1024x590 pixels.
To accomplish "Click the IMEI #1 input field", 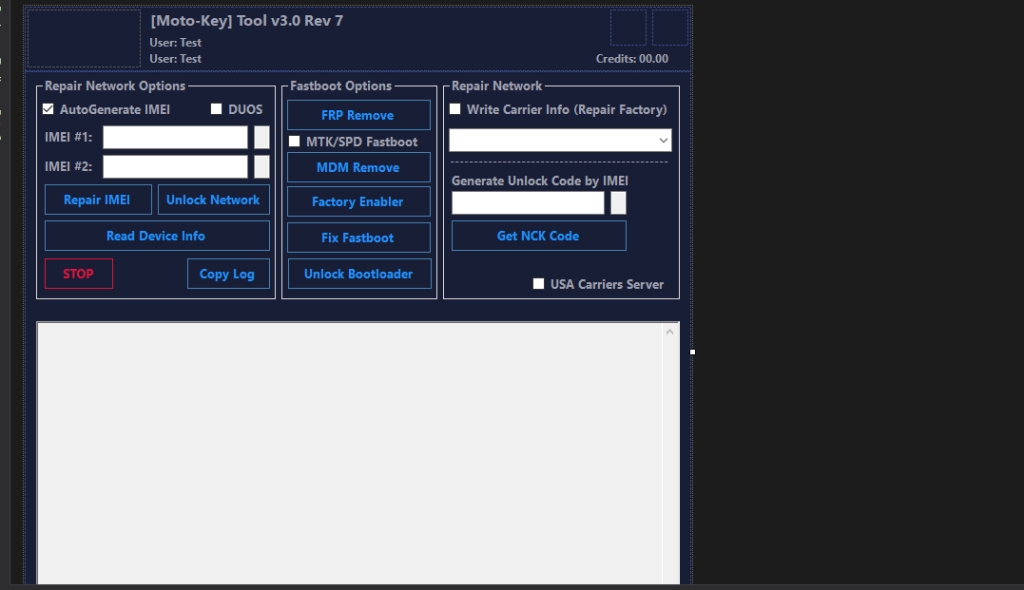I will click(x=175, y=137).
